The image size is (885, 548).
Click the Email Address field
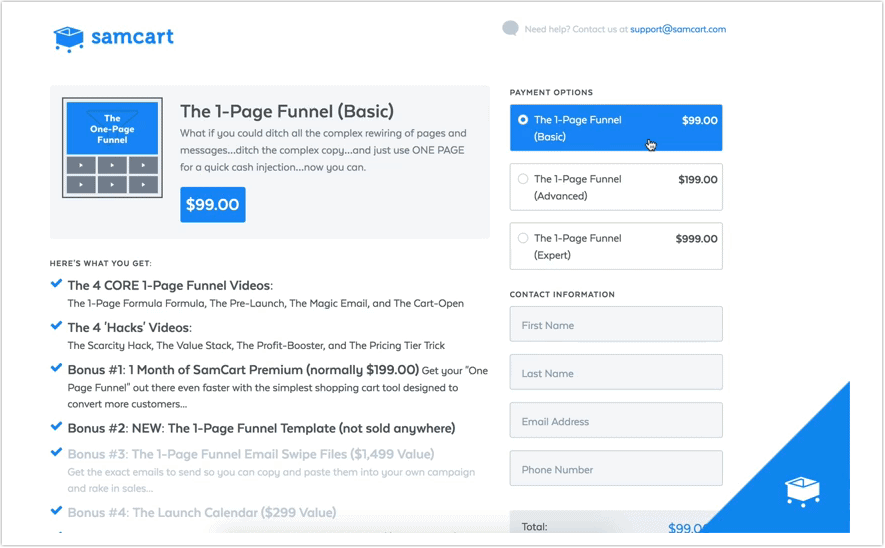point(616,420)
